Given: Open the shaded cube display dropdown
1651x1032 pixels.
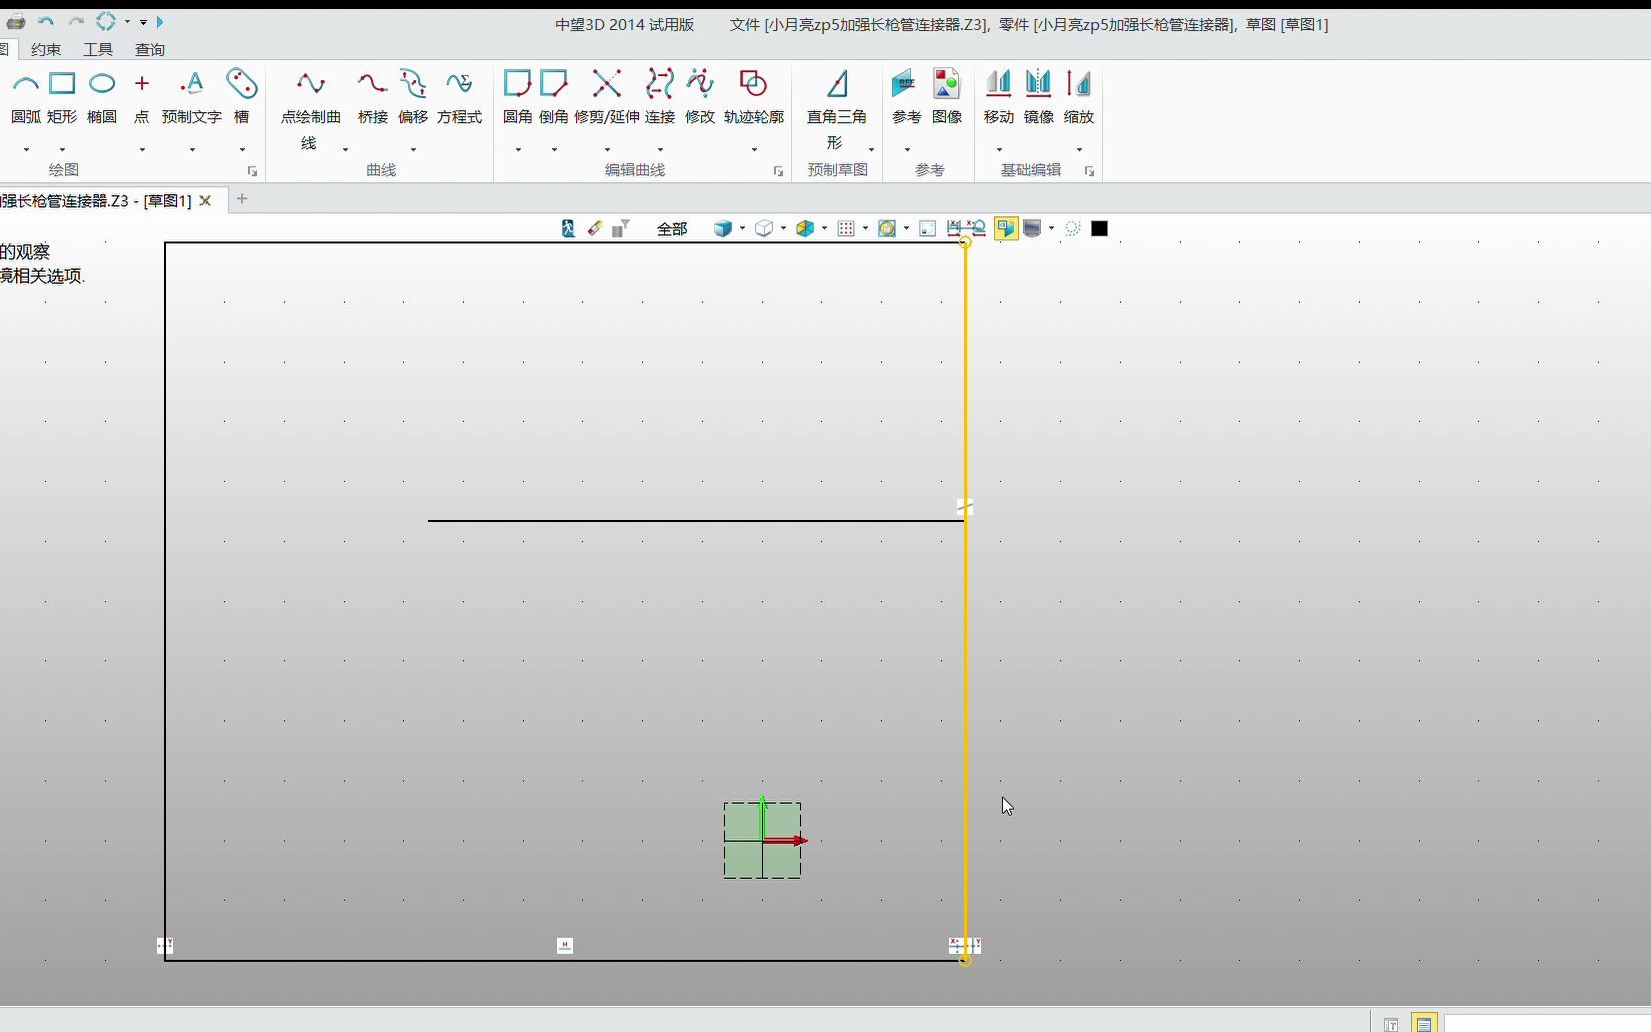Looking at the screenshot, I should point(742,228).
